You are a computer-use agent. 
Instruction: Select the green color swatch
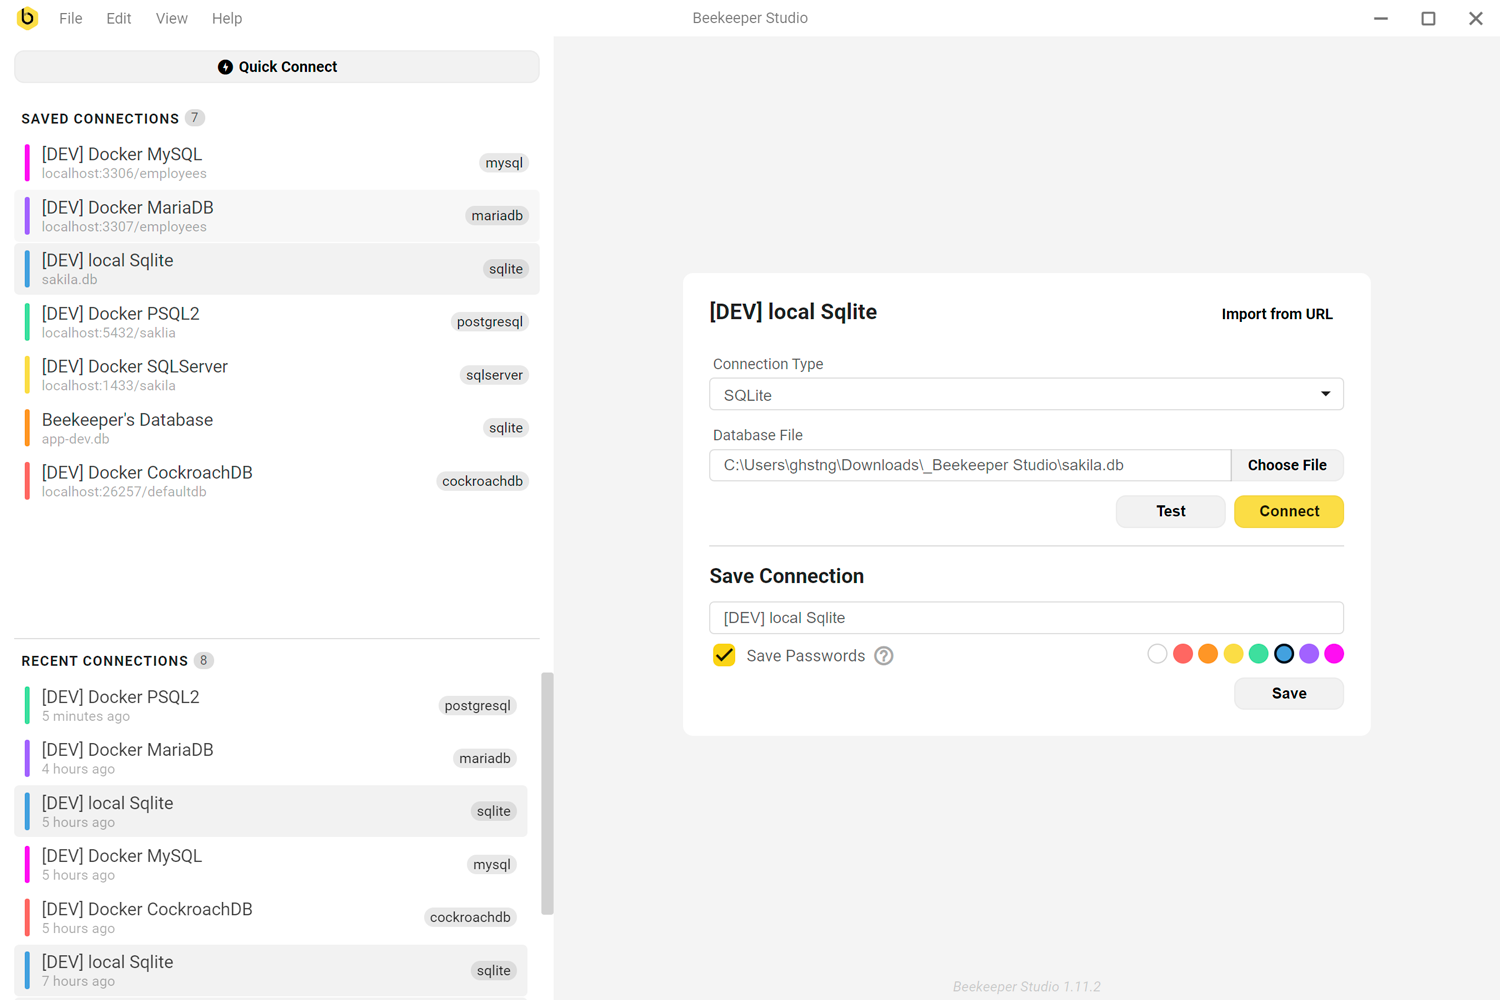pos(1258,654)
